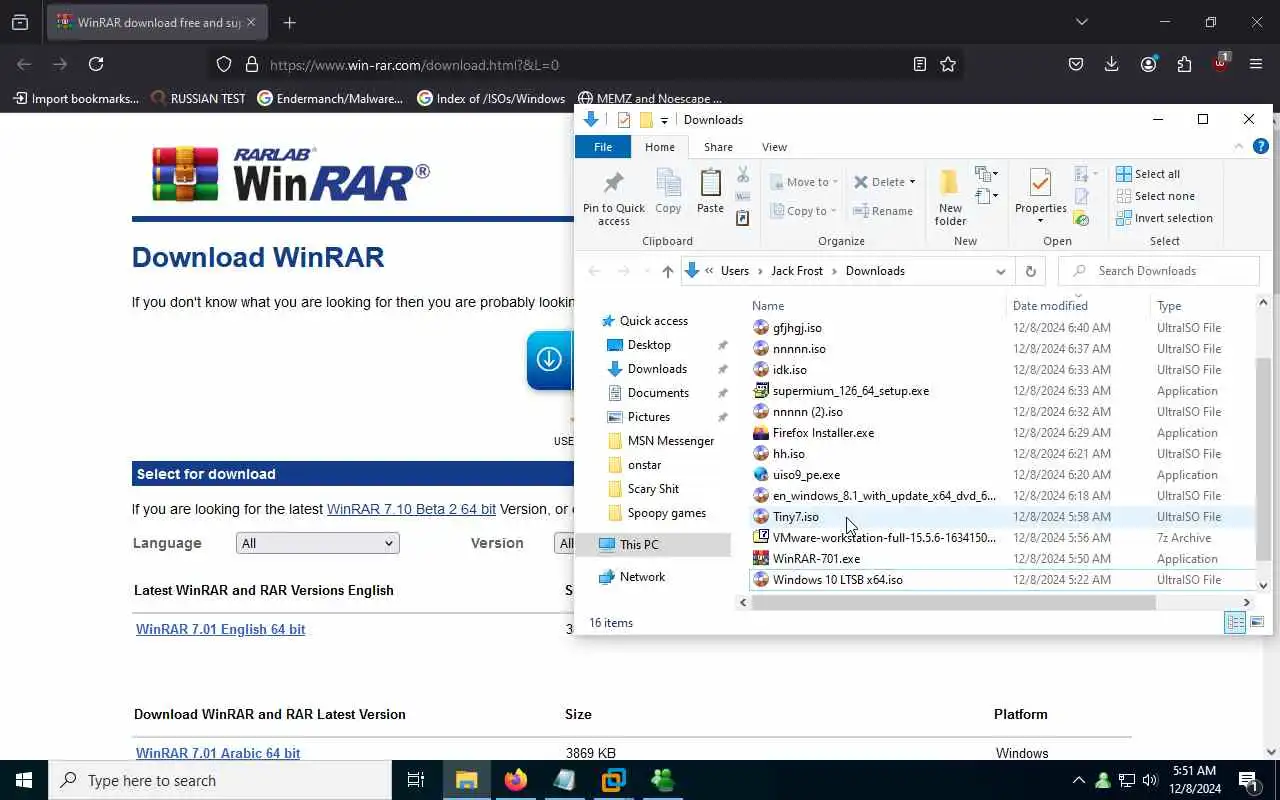The image size is (1280, 800).
Task: Open Customize Quick Access Toolbar dropdown
Action: point(664,121)
